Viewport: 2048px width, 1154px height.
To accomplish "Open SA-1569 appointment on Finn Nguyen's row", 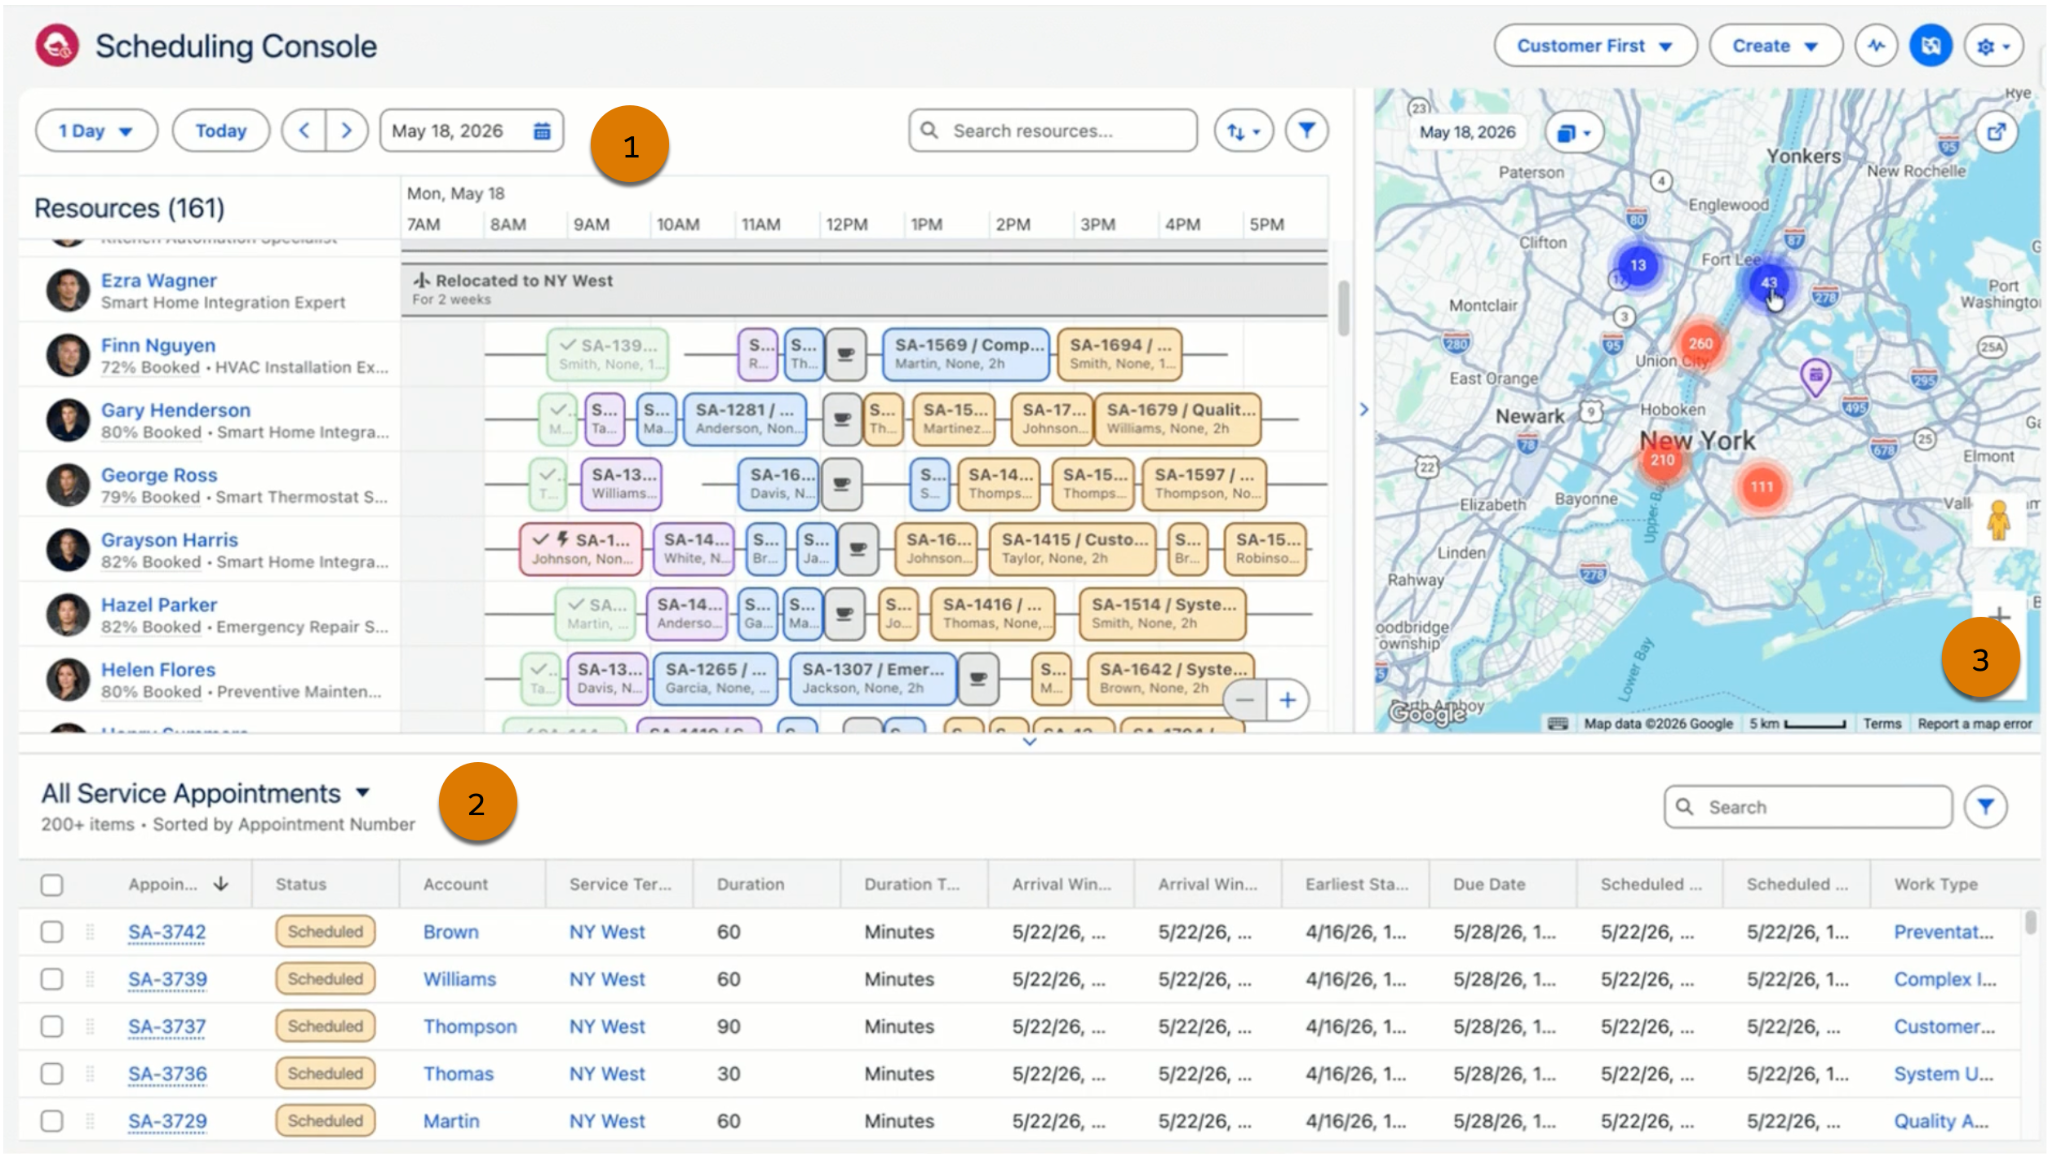I will pyautogui.click(x=966, y=354).
